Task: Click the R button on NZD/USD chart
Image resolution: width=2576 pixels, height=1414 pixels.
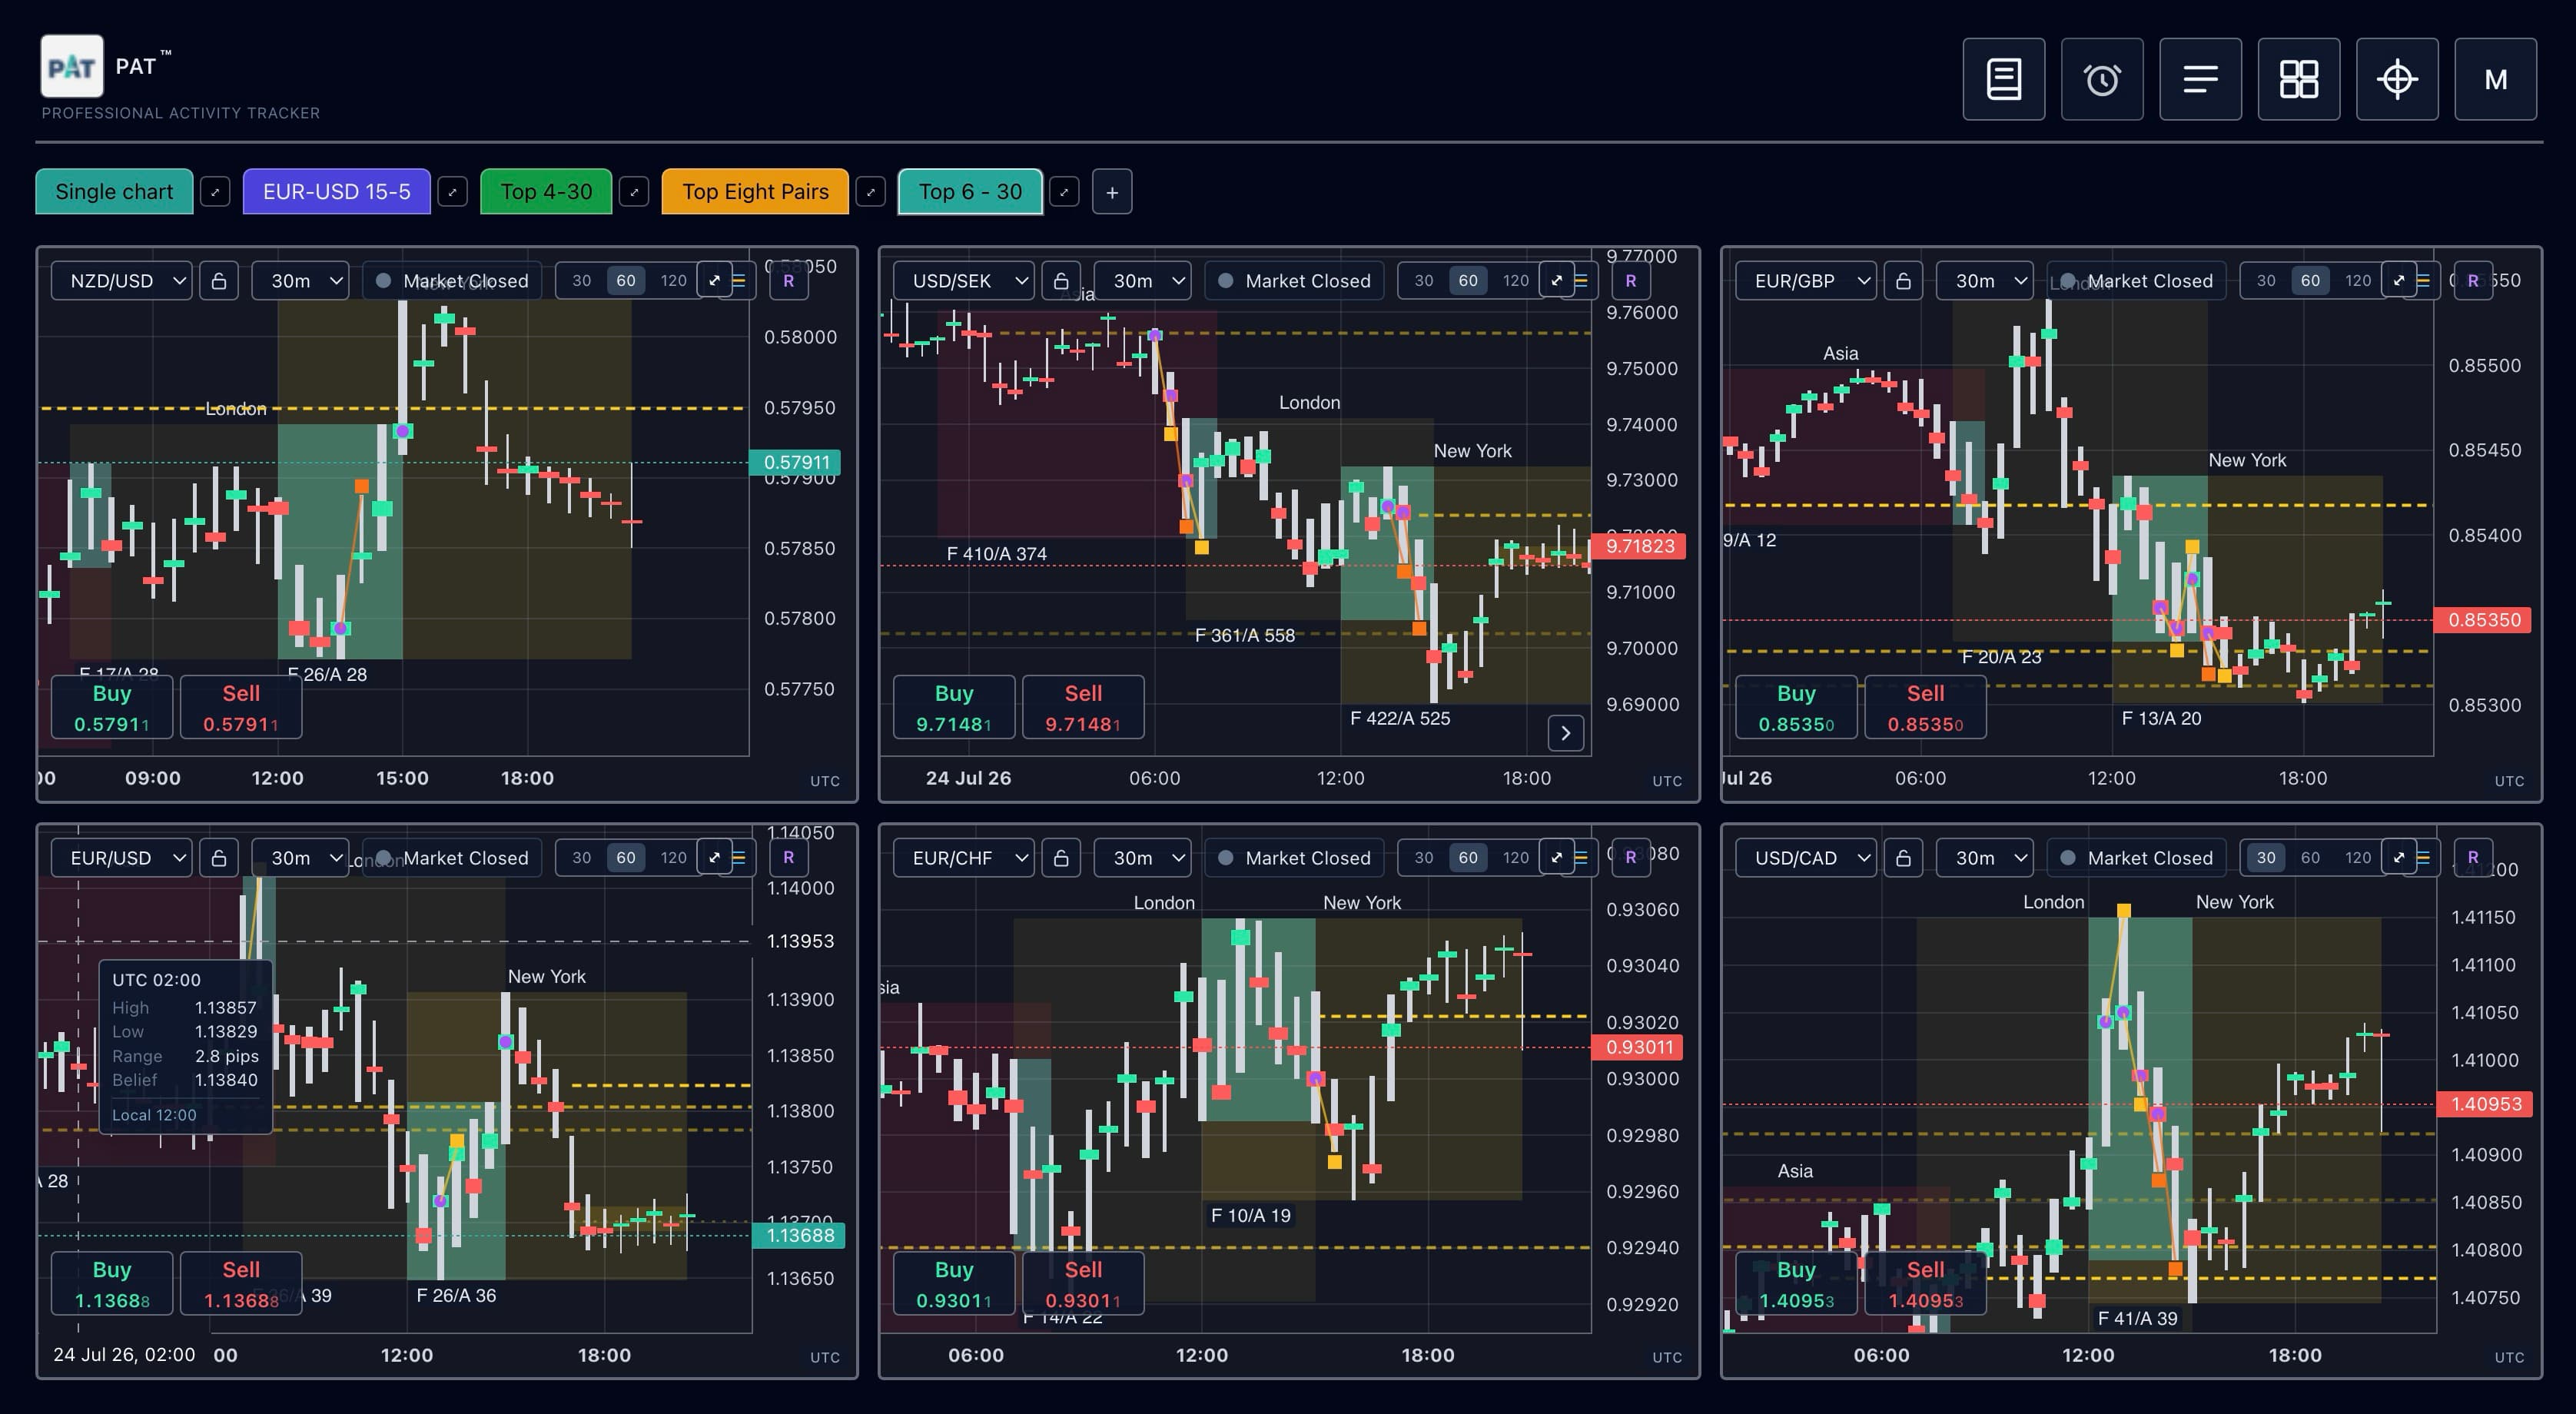Action: [x=789, y=281]
